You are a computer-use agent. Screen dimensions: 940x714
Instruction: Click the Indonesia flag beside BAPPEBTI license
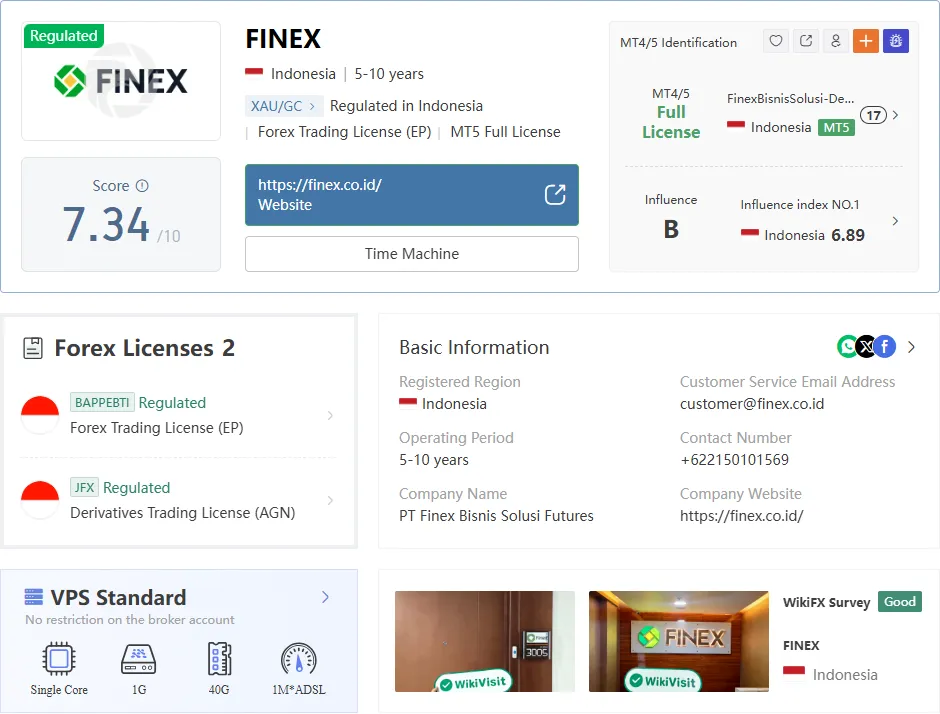[40, 415]
